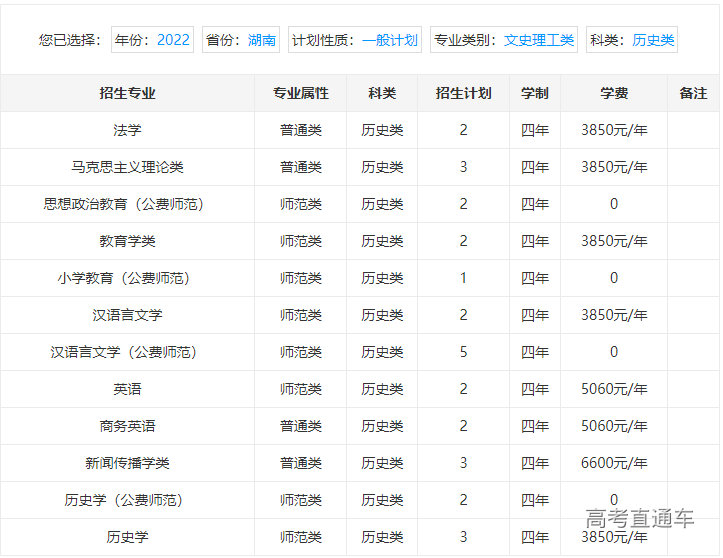Click the 科类 历史类 filter

pyautogui.click(x=632, y=40)
